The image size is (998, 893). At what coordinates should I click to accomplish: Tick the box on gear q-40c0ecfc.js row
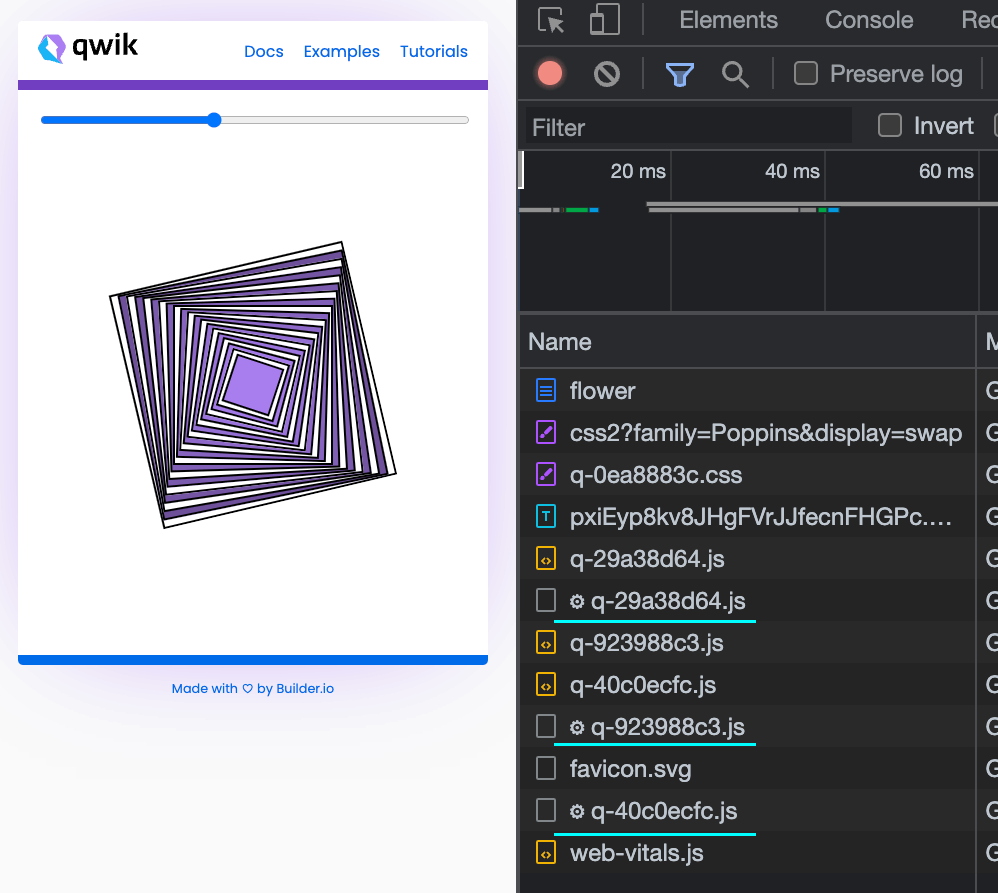(x=545, y=810)
